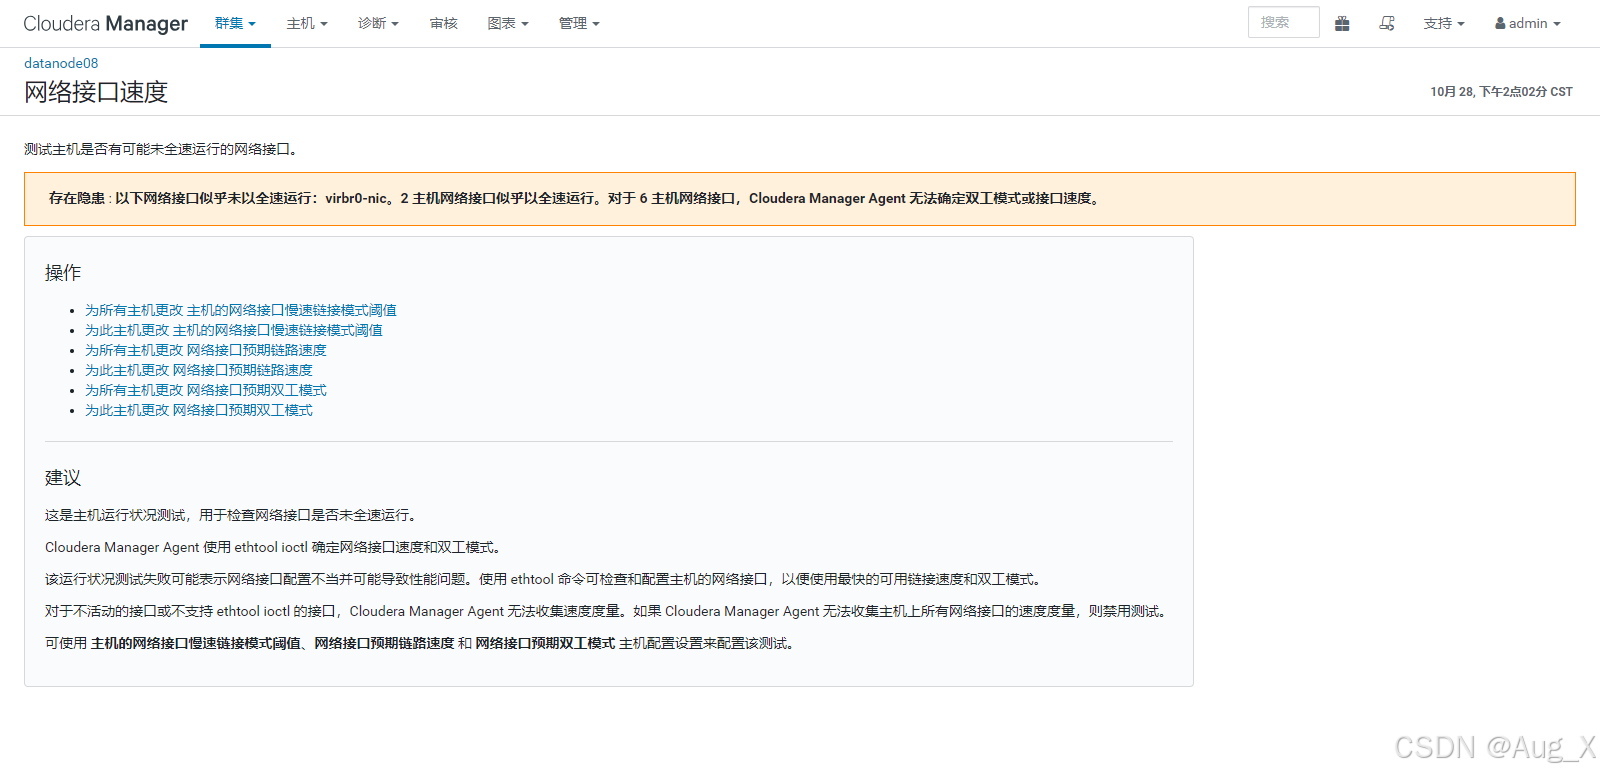Image resolution: width=1600 pixels, height=775 pixels.
Task: Open the 群集 dropdown menu
Action: click(x=235, y=23)
